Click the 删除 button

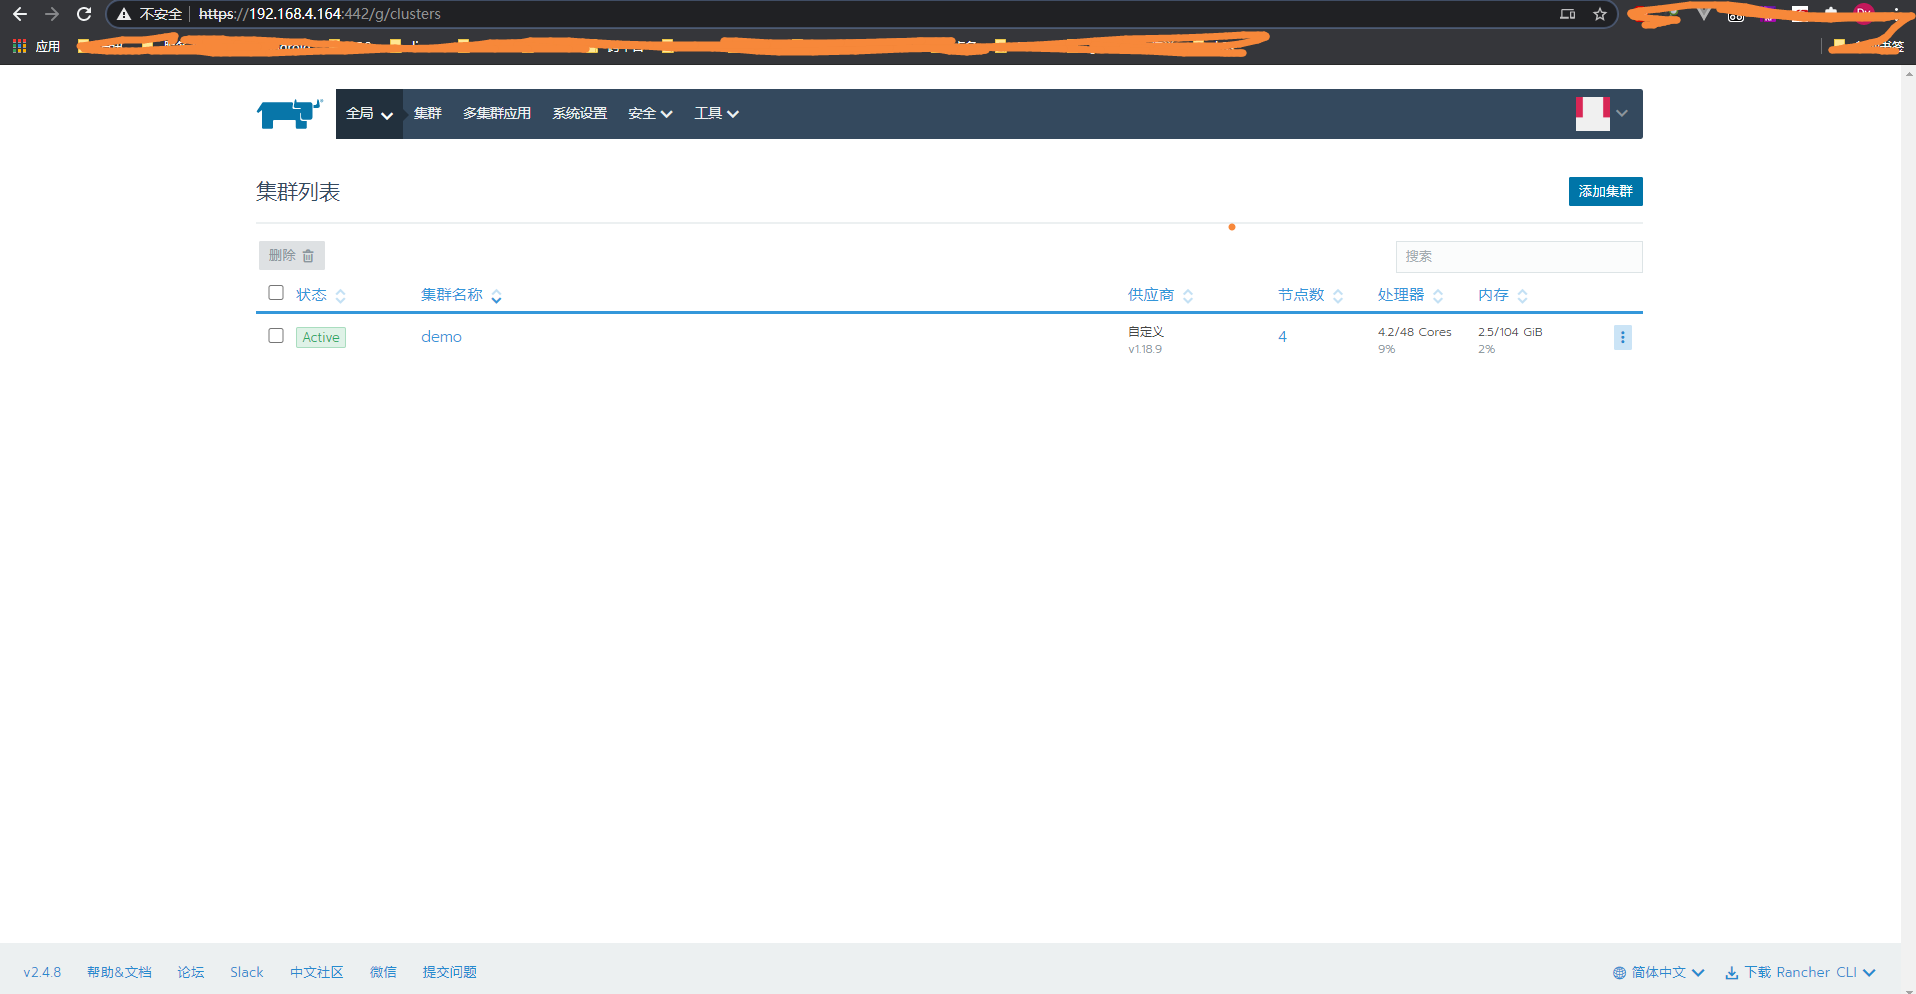click(x=291, y=256)
